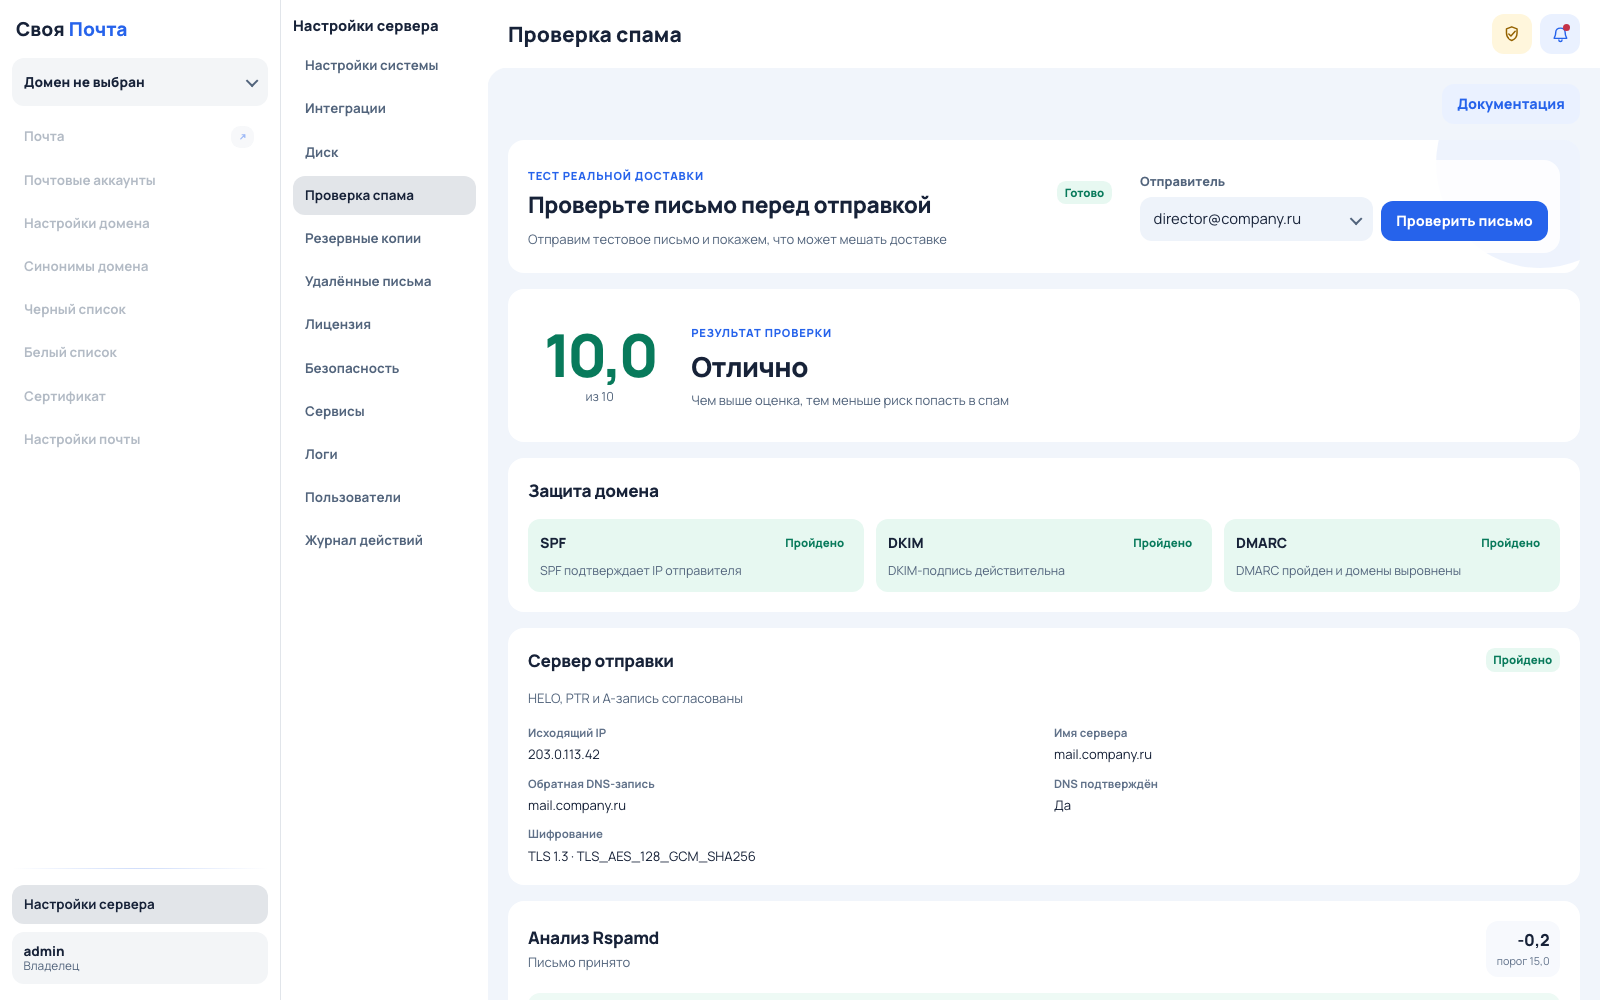Click the «Готово» status badge
The height and width of the screenshot is (1000, 1600).
pyautogui.click(x=1084, y=193)
